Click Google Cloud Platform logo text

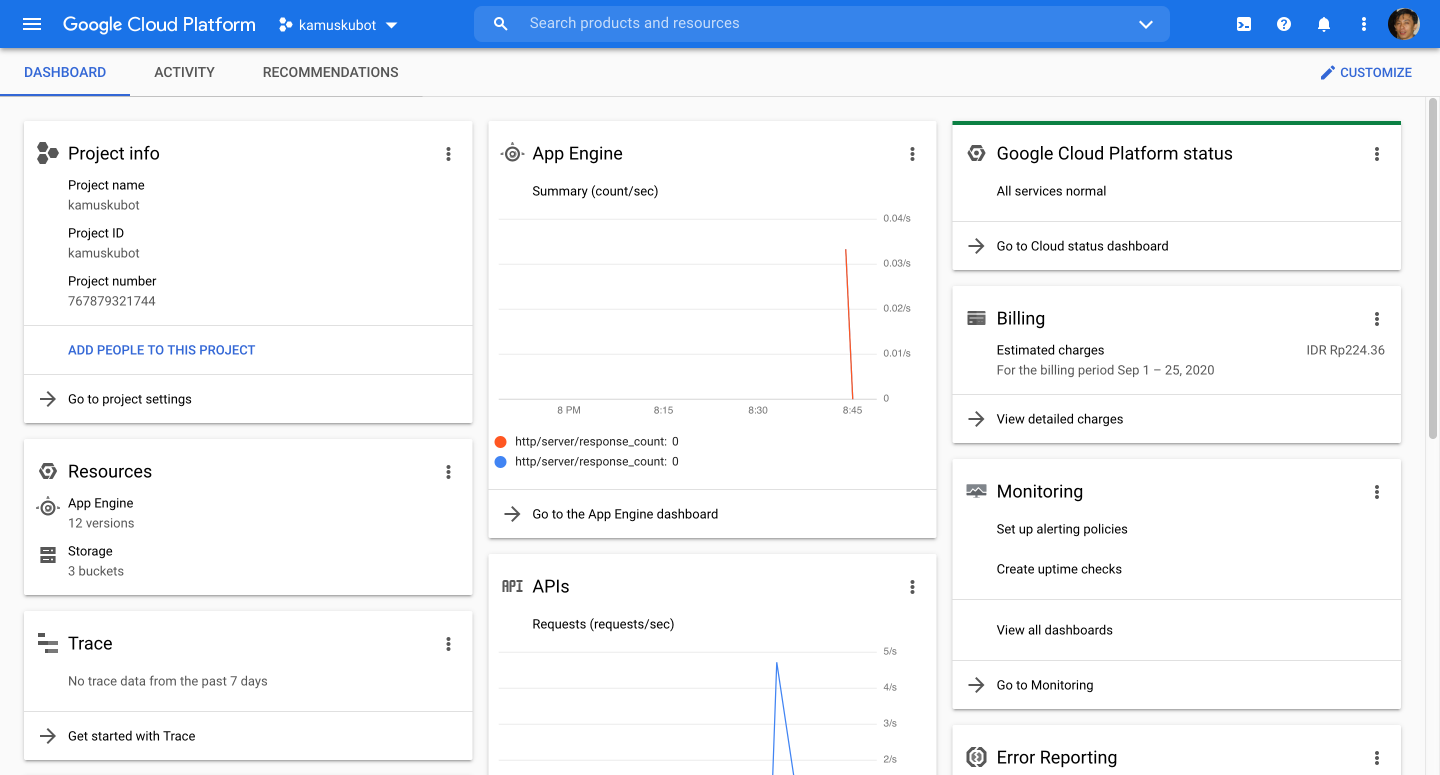pos(159,24)
